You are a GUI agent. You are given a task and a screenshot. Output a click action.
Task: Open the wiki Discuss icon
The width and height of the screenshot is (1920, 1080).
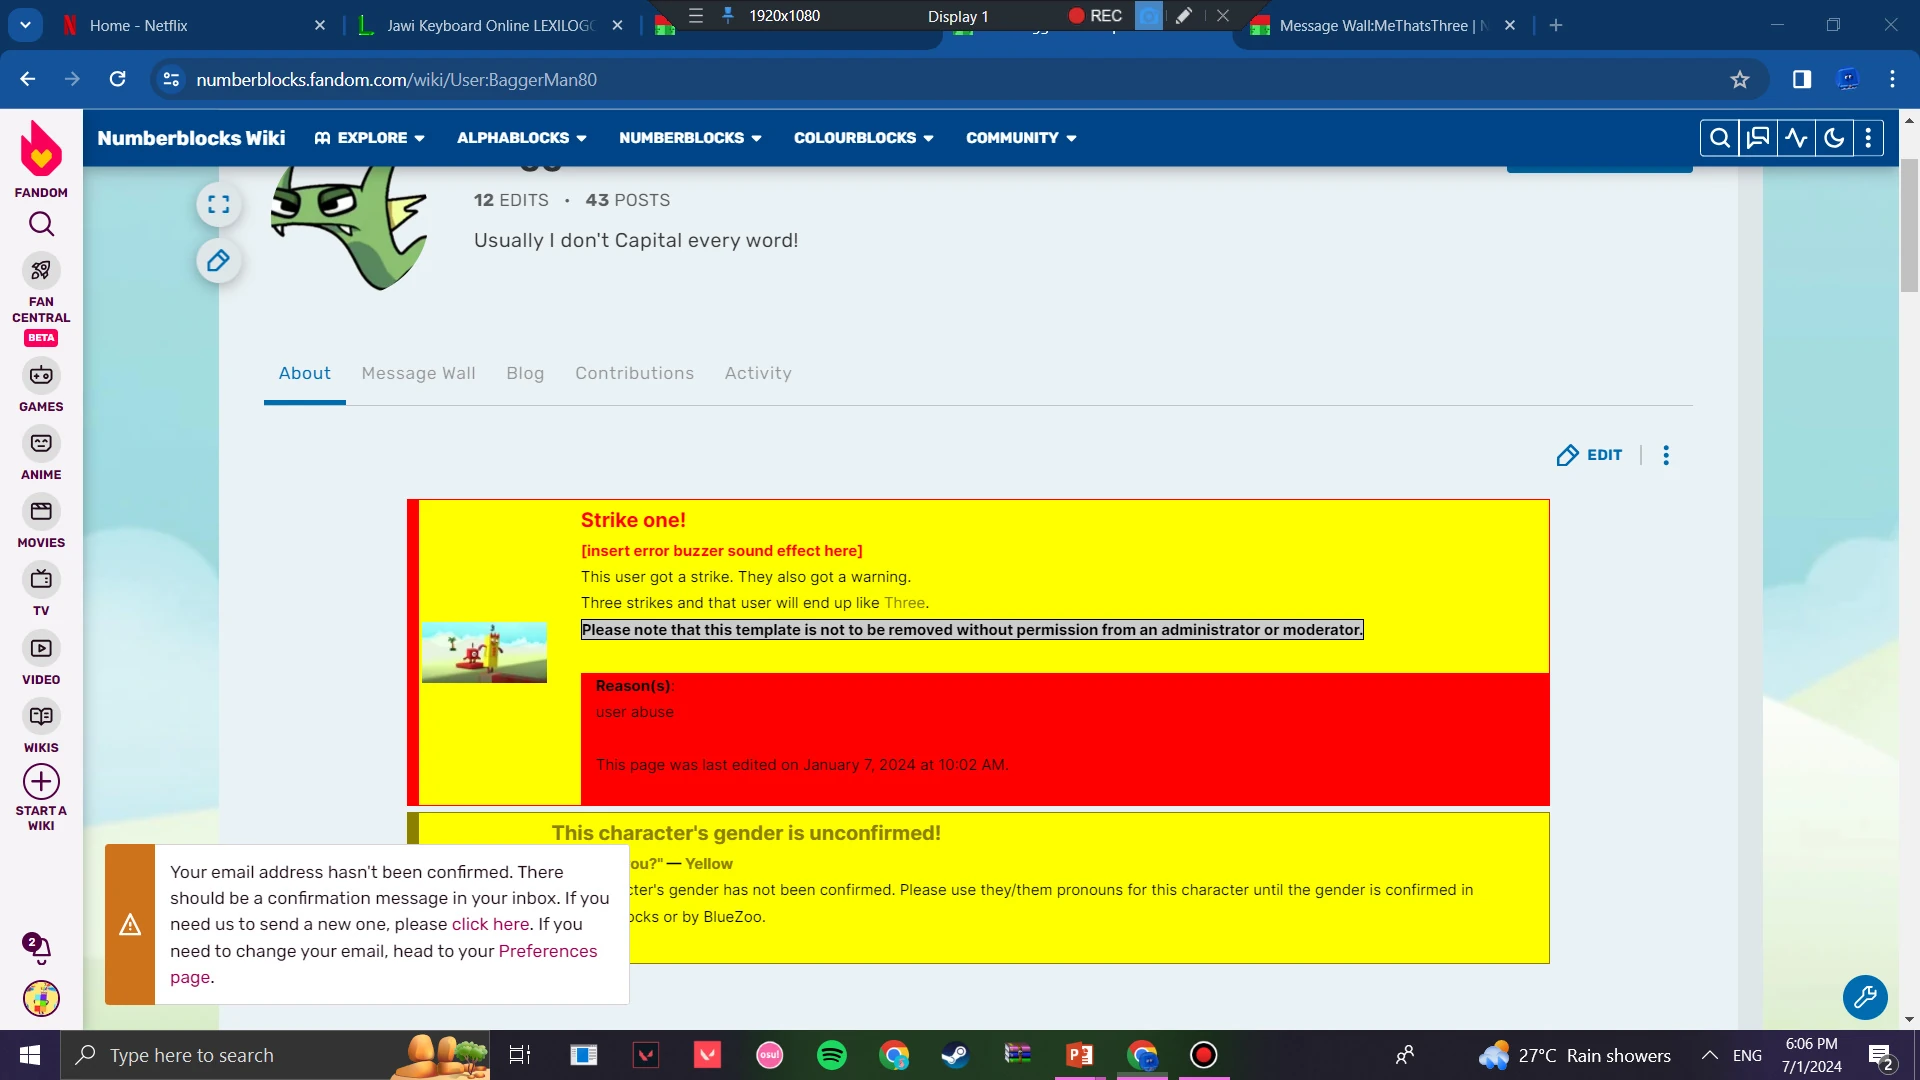(x=1757, y=138)
